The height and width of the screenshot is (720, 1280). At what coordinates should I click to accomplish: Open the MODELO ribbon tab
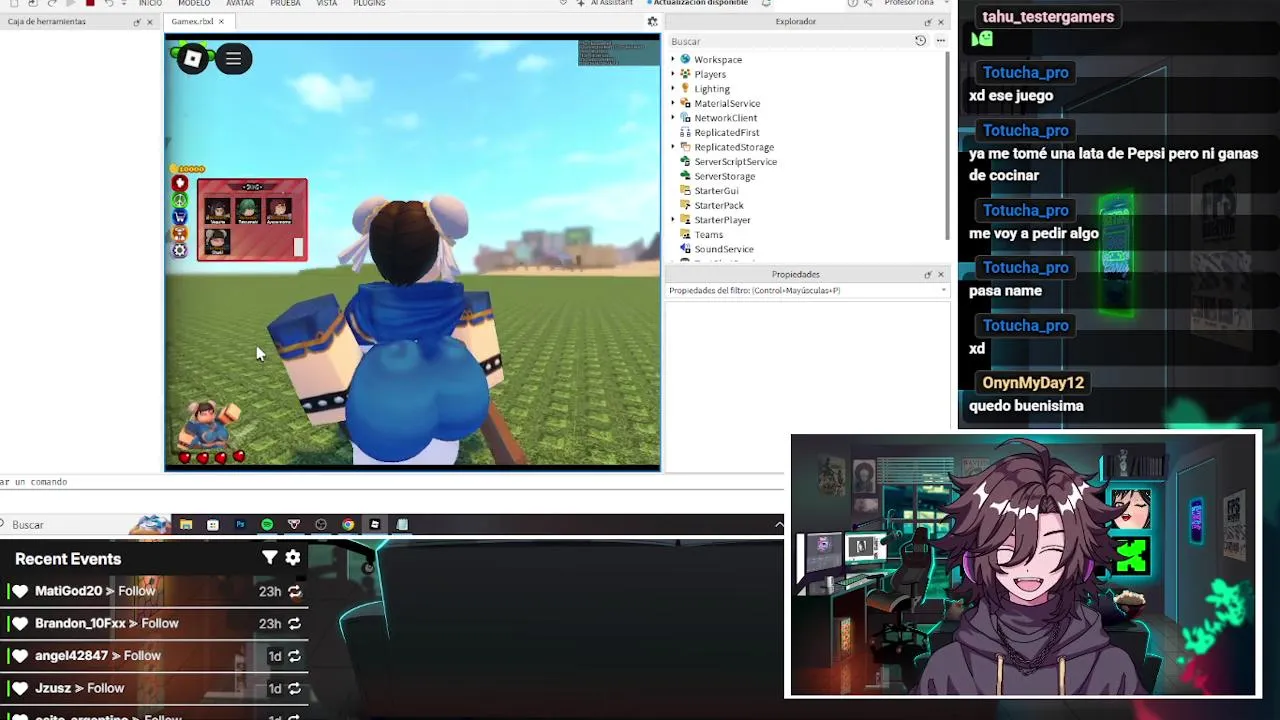[x=194, y=3]
